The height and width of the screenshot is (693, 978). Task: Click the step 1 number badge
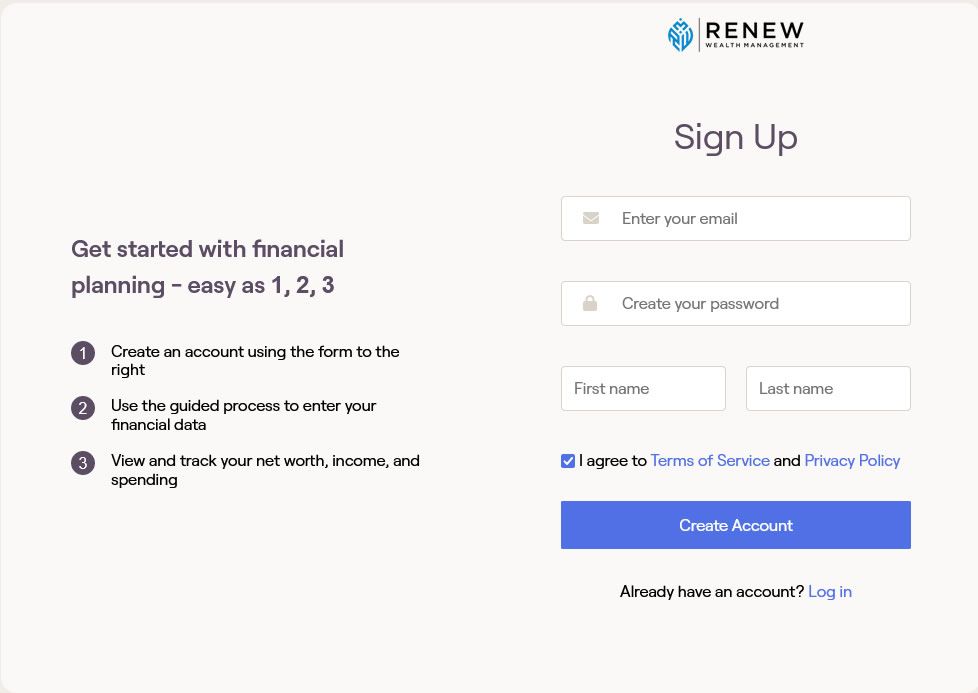point(83,353)
